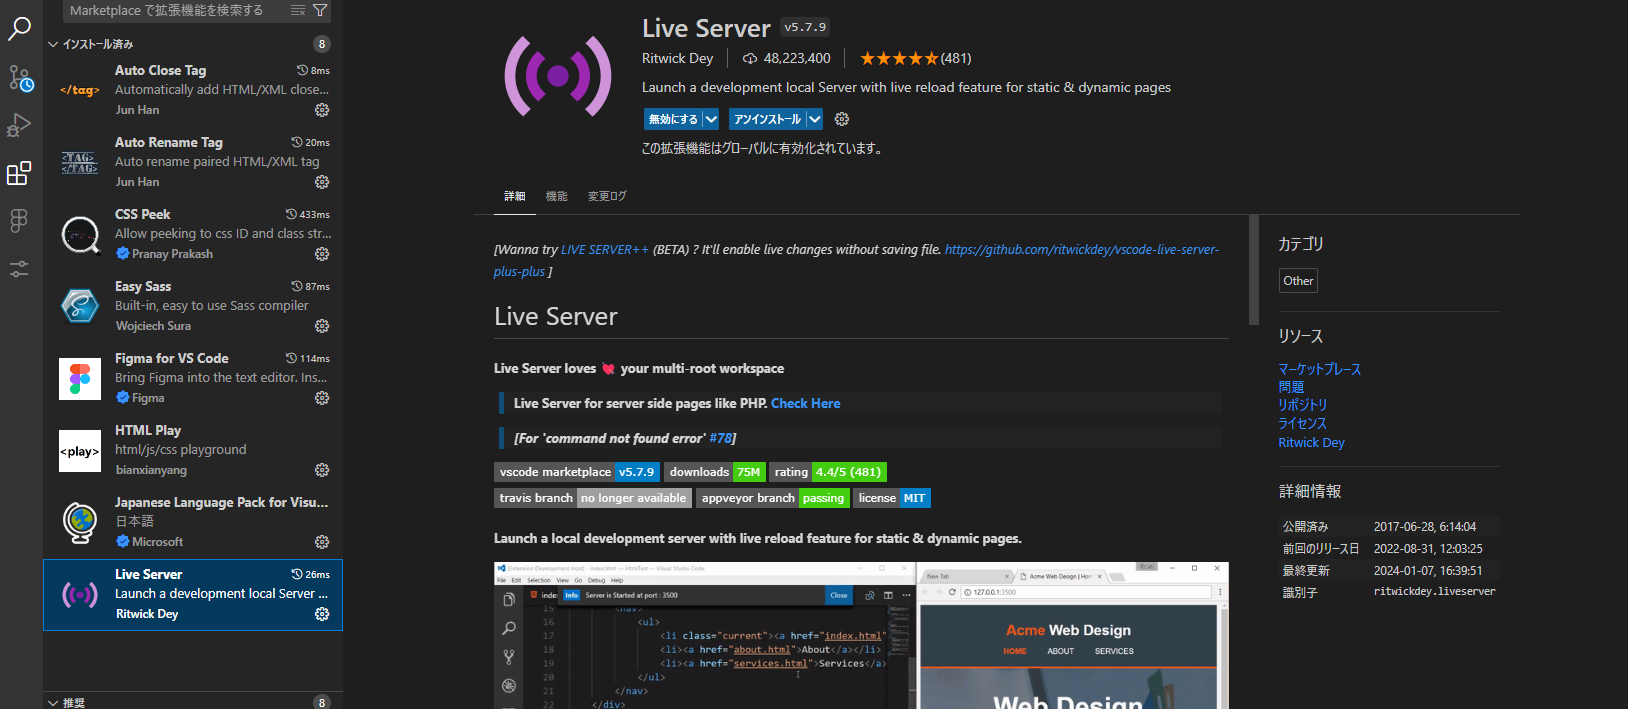This screenshot has height=709, width=1628.
Task: Open the Search view in activity bar
Action: coord(19,29)
